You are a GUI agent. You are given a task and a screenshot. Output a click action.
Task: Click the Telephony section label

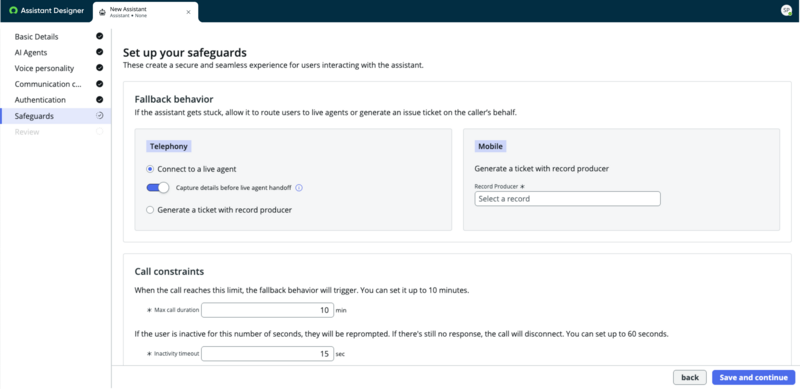click(x=169, y=147)
